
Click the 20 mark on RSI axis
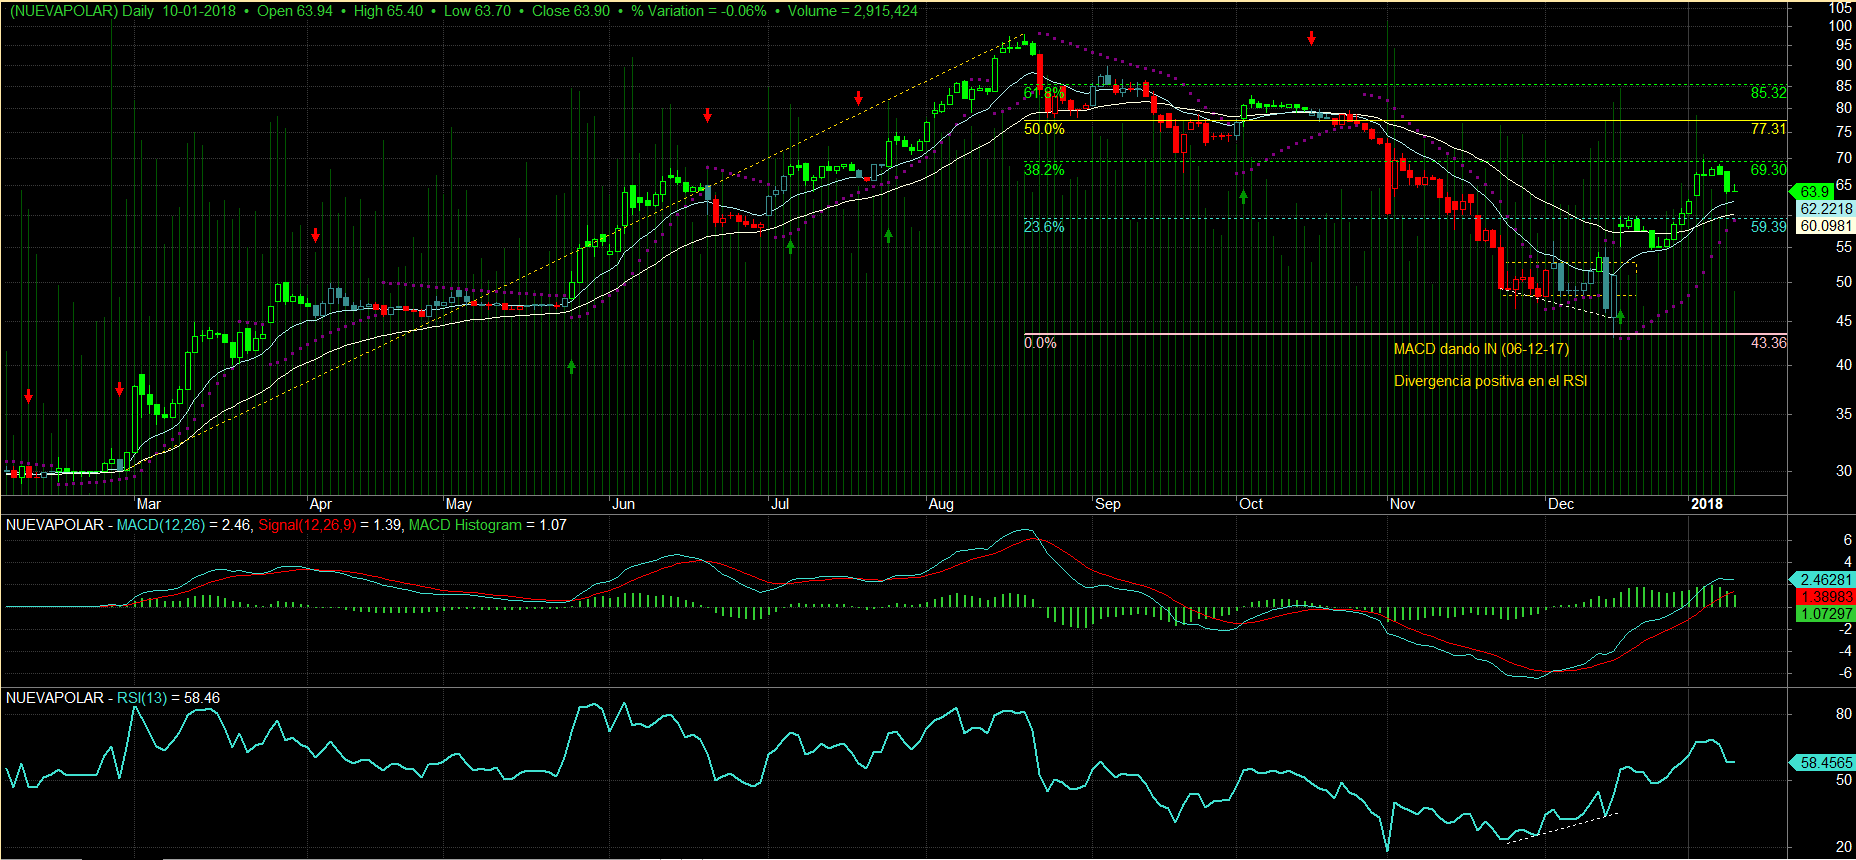[x=1844, y=847]
